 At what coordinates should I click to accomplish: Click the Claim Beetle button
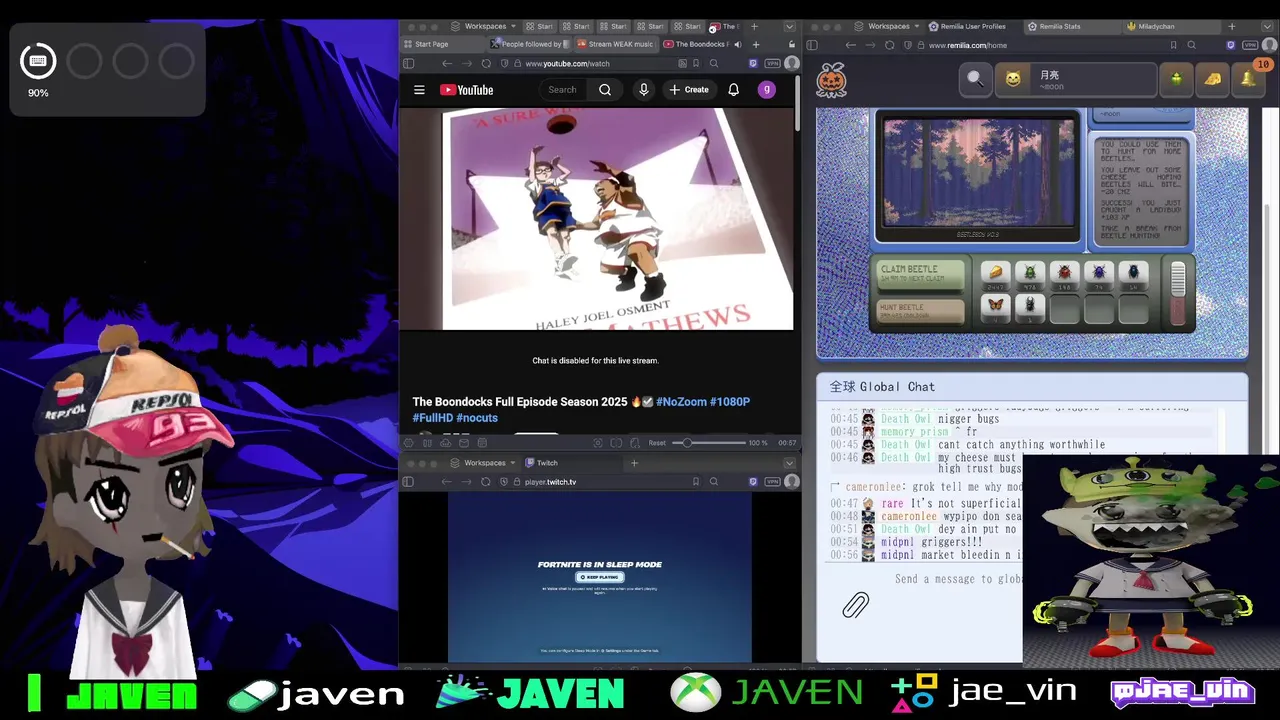tap(921, 274)
